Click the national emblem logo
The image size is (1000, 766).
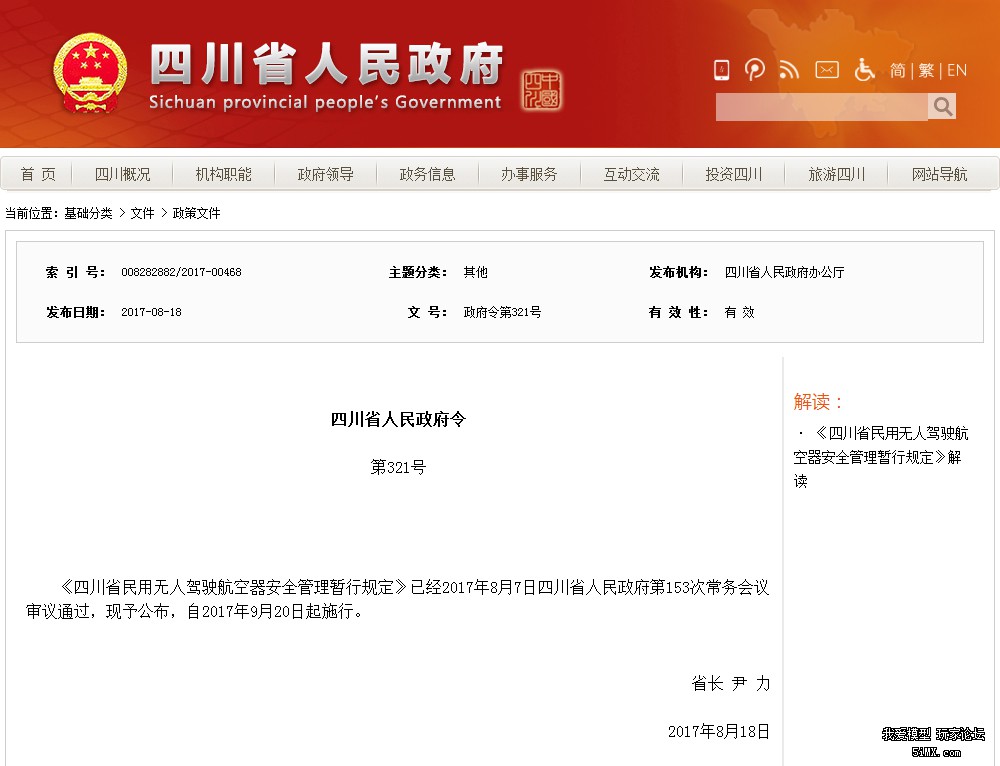[x=90, y=73]
